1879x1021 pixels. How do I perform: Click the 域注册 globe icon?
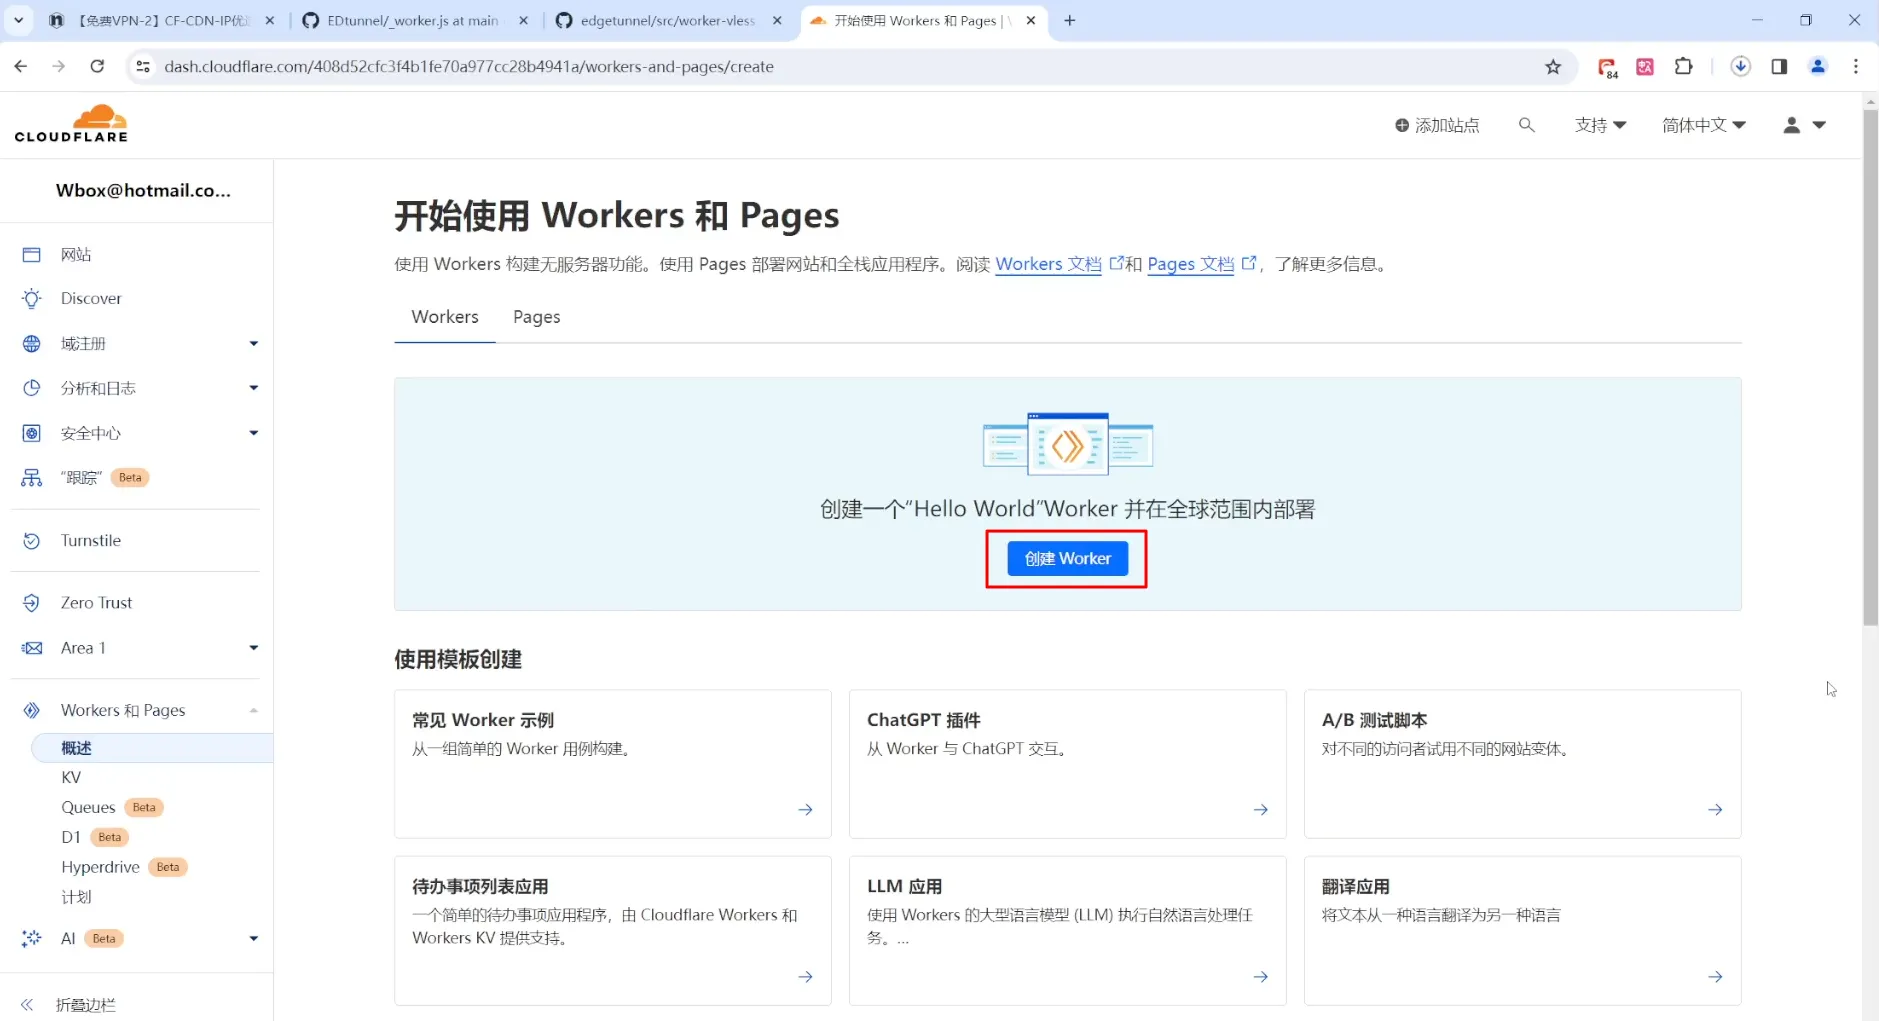click(x=32, y=344)
